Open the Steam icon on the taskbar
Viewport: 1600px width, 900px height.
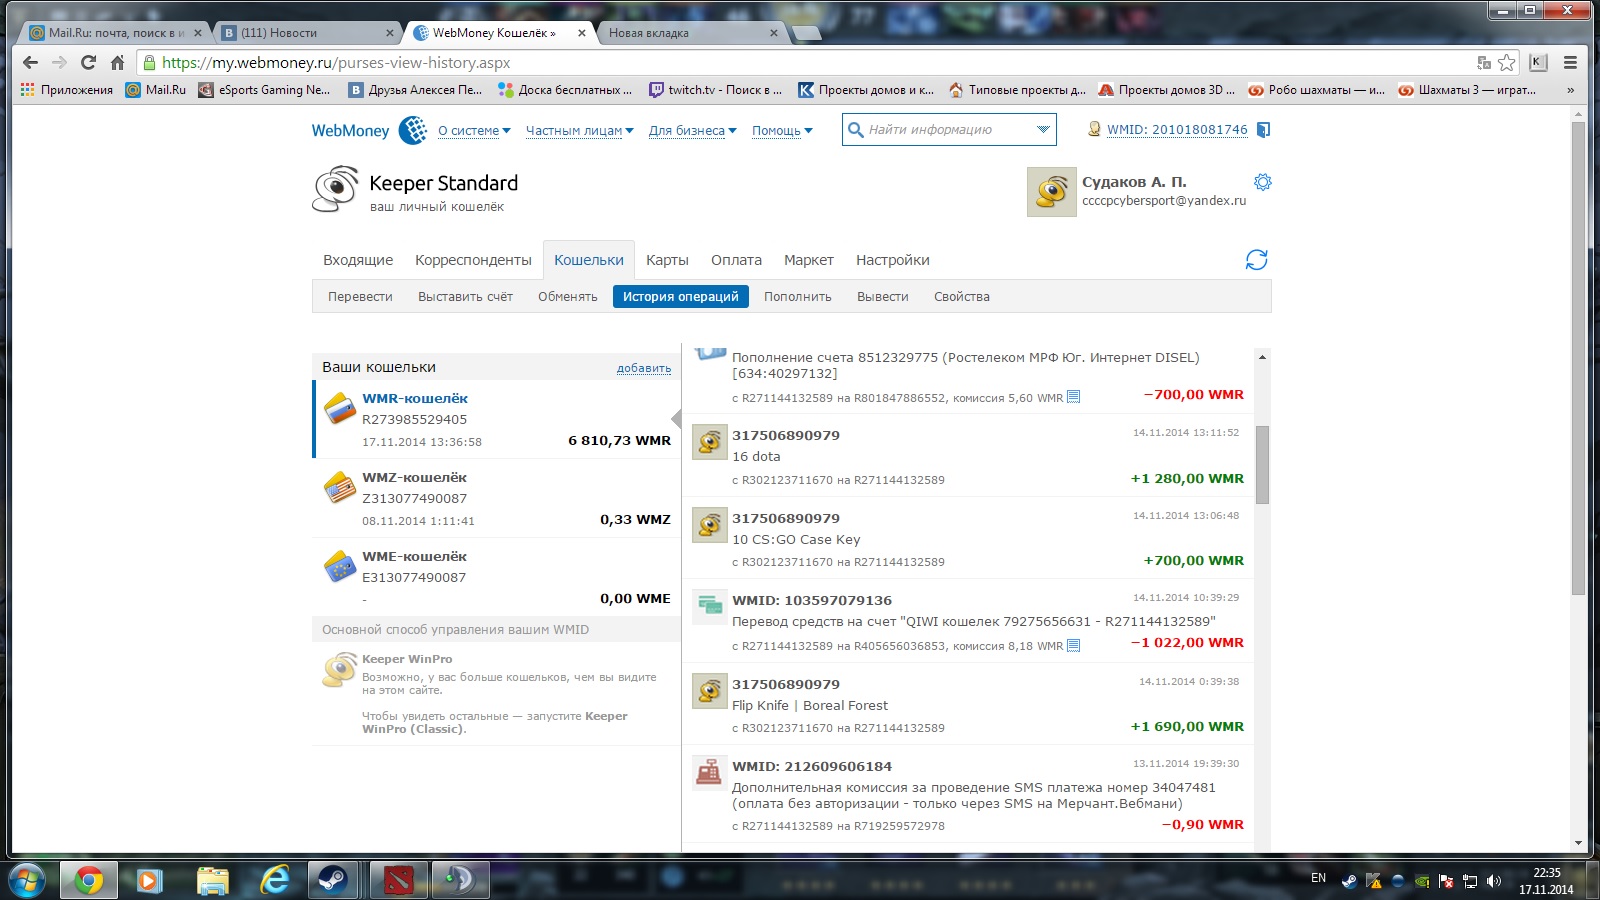pos(332,880)
